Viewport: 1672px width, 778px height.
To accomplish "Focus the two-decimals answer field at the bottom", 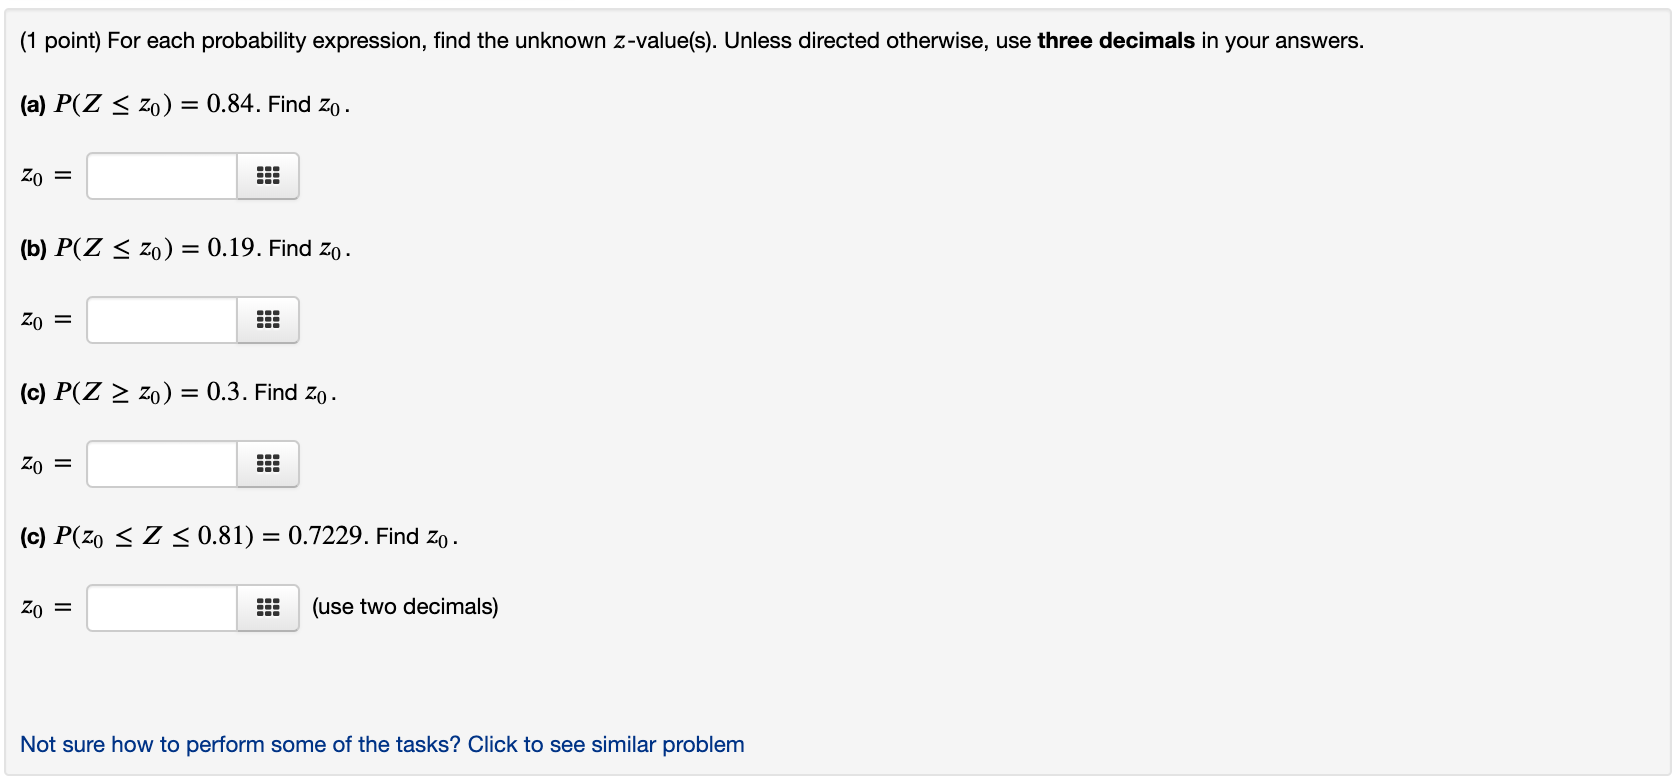I will click(160, 607).
